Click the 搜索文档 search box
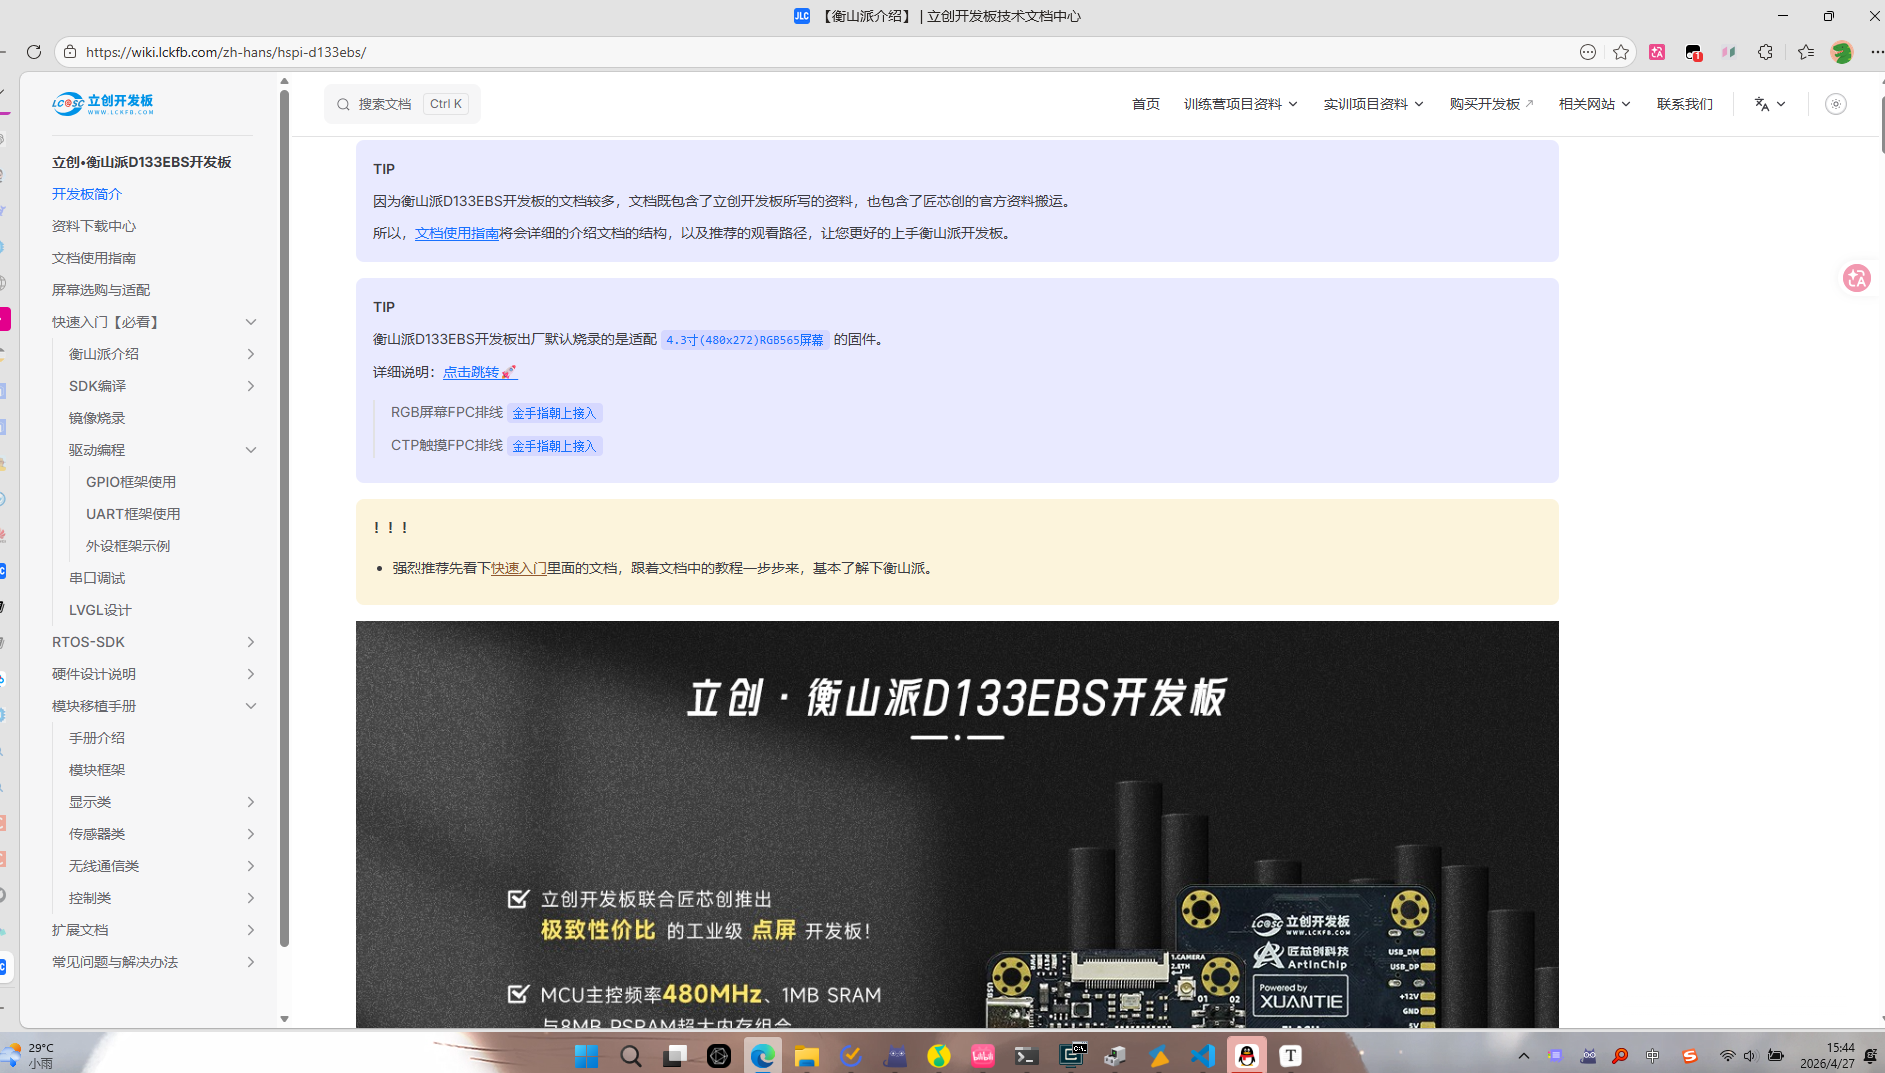This screenshot has width=1885, height=1073. click(402, 104)
